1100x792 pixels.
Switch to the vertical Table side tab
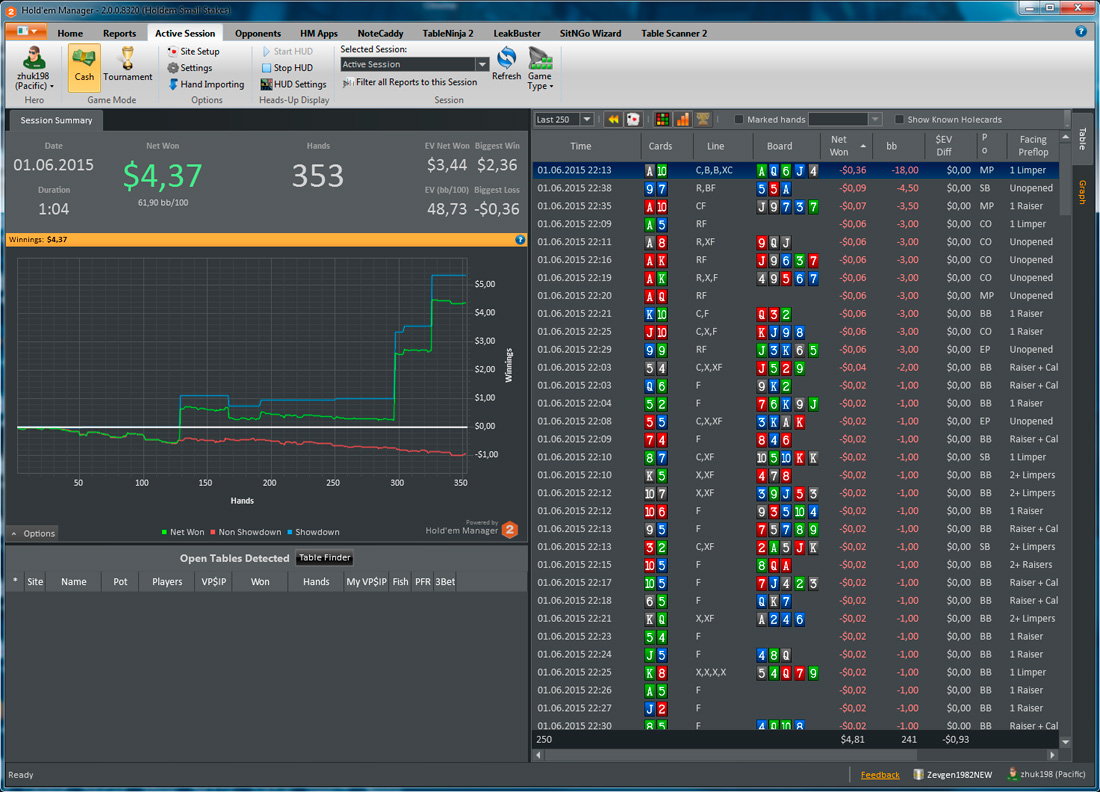coord(1082,139)
